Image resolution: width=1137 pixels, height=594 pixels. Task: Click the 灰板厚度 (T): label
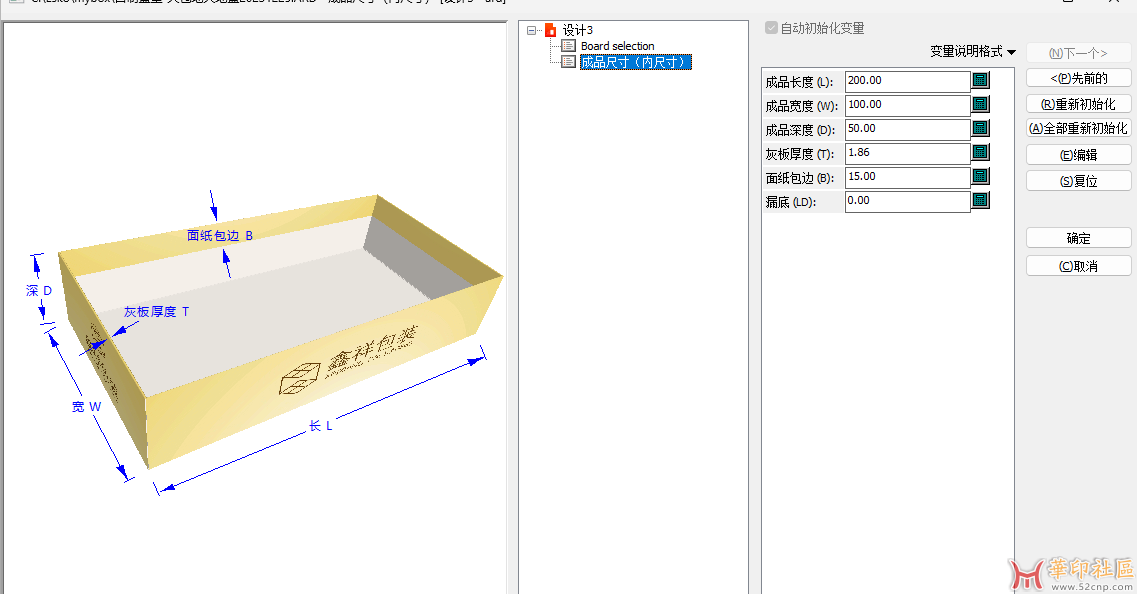click(x=800, y=154)
